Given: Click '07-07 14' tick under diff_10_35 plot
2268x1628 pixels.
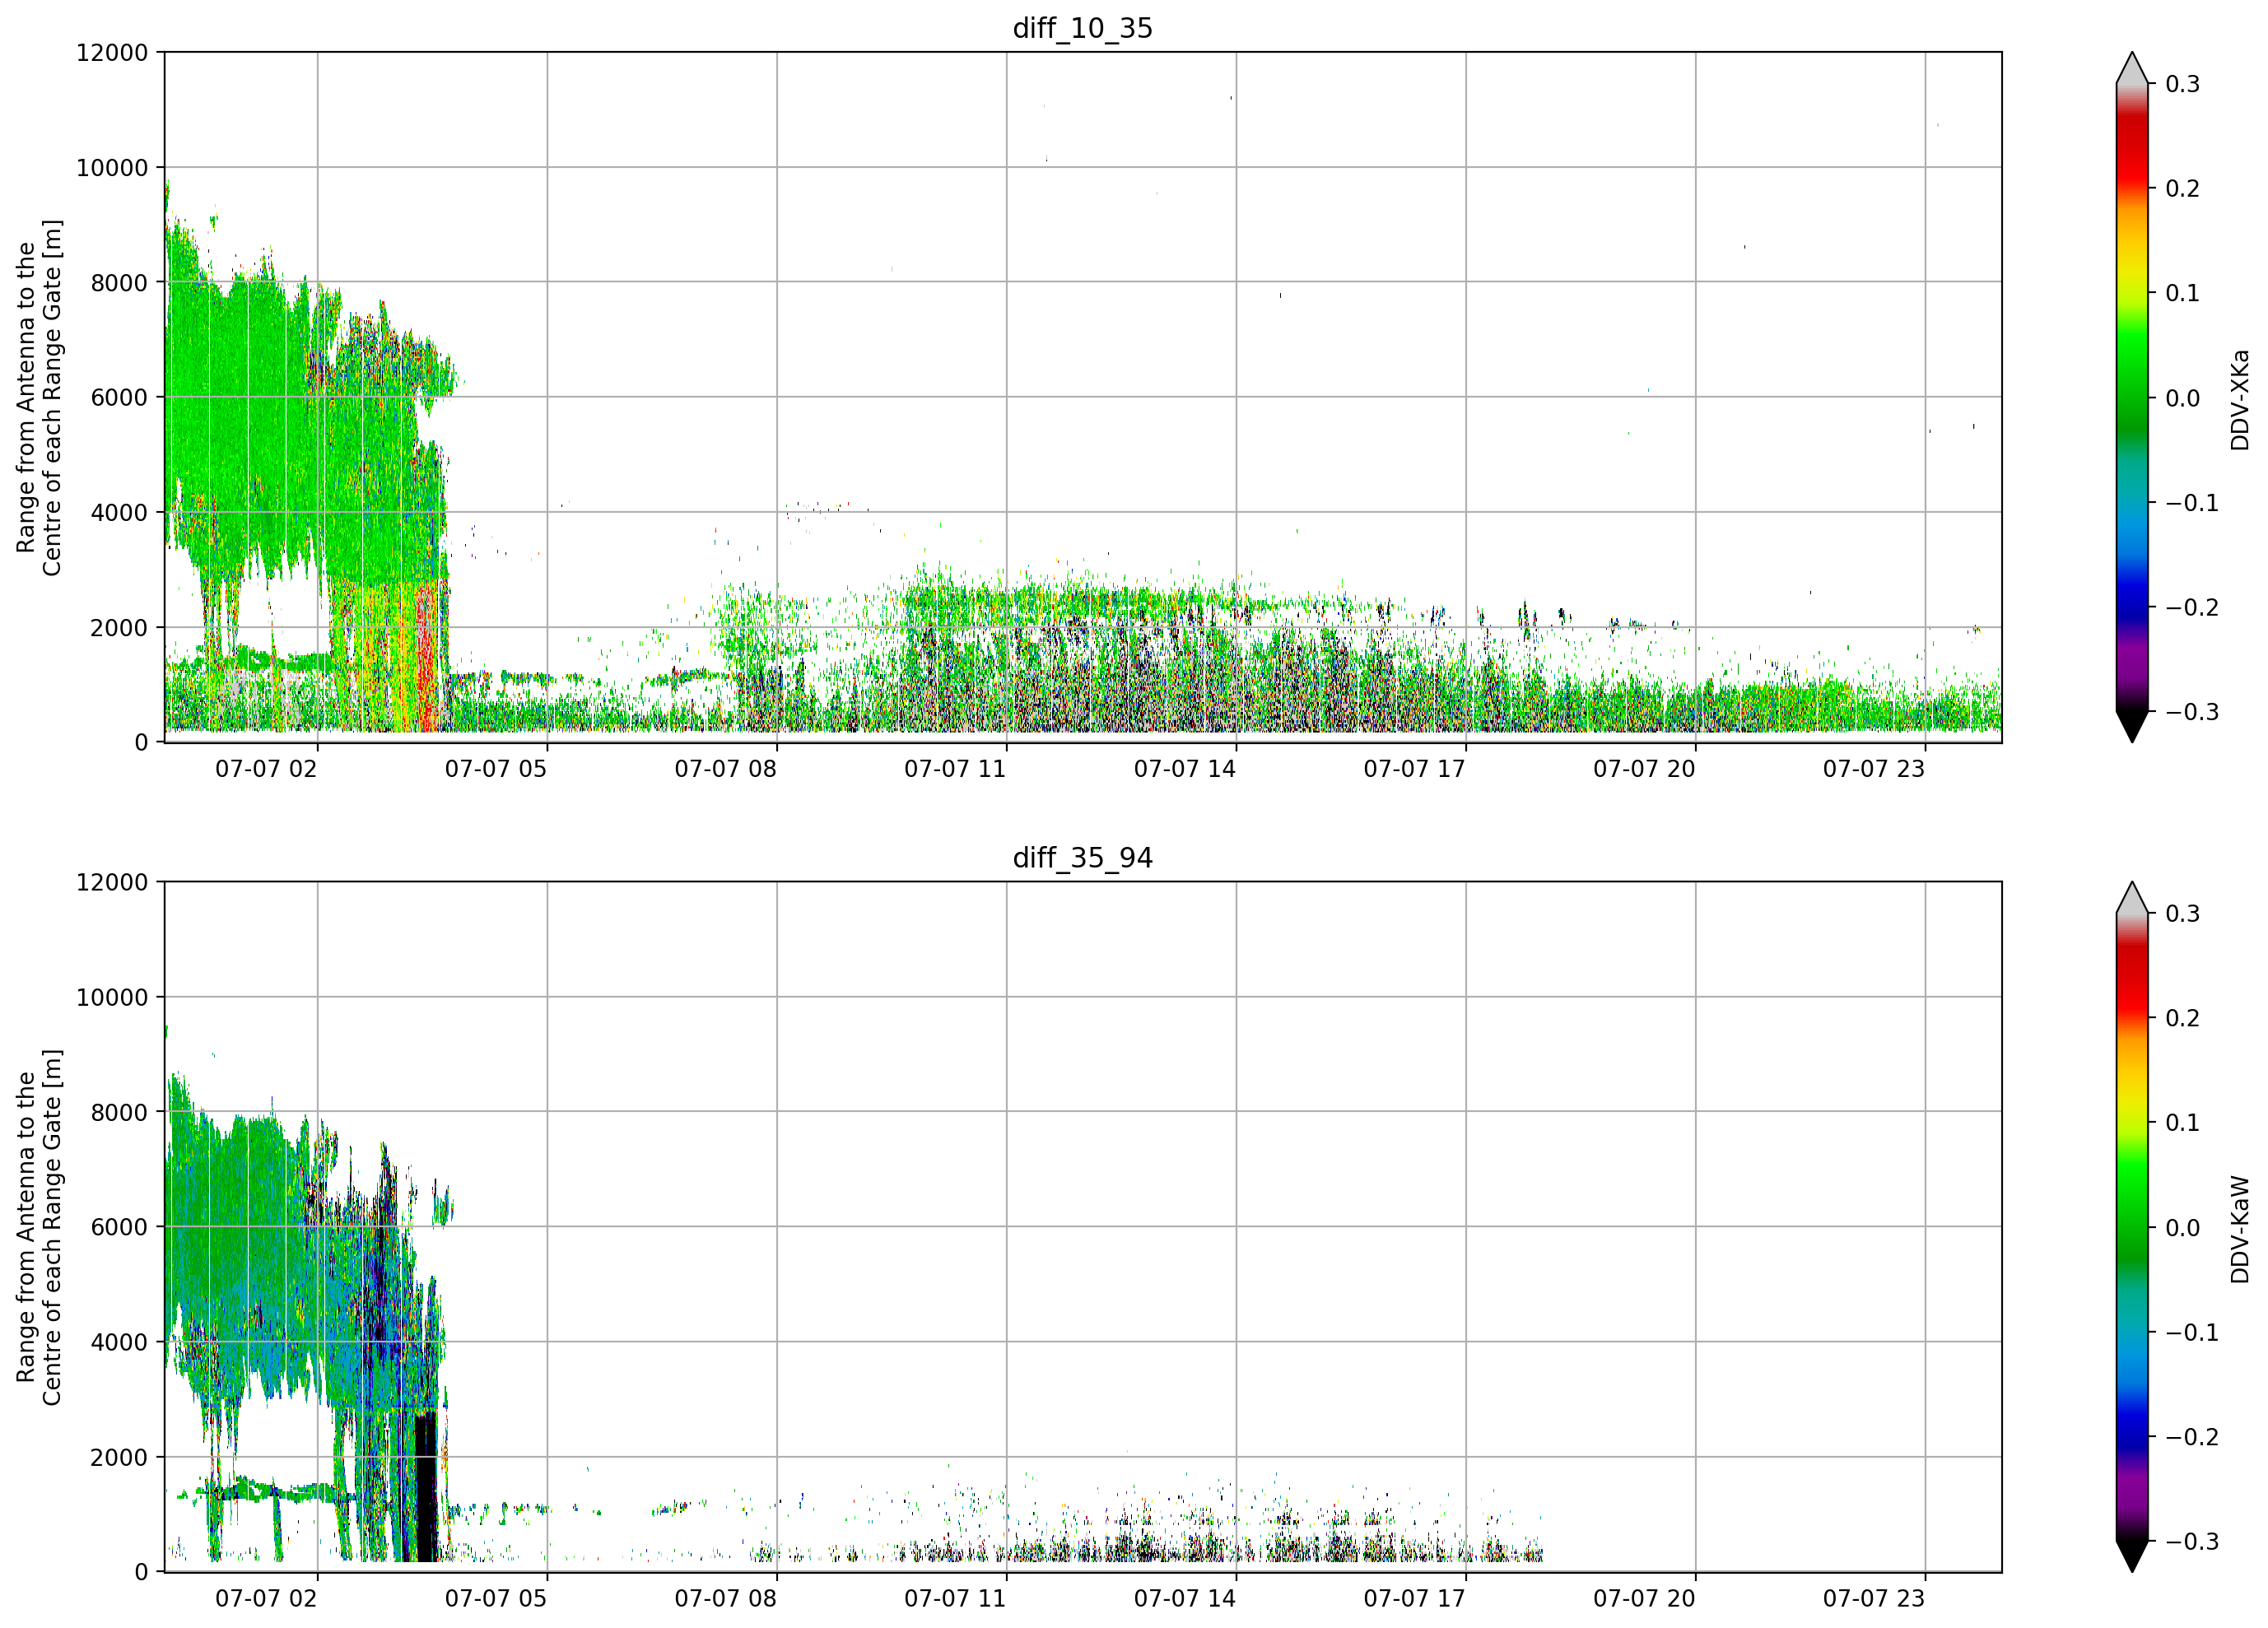Looking at the screenshot, I should point(1185,769).
